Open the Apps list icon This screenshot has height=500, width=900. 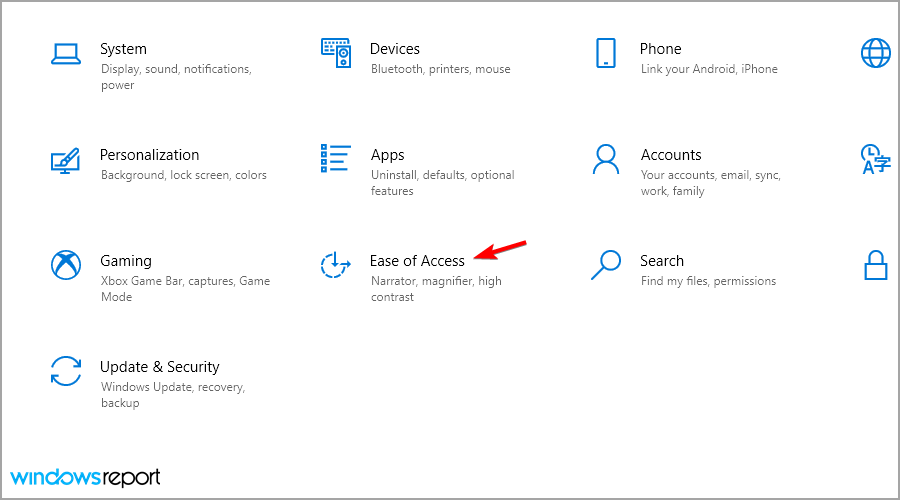pos(336,158)
